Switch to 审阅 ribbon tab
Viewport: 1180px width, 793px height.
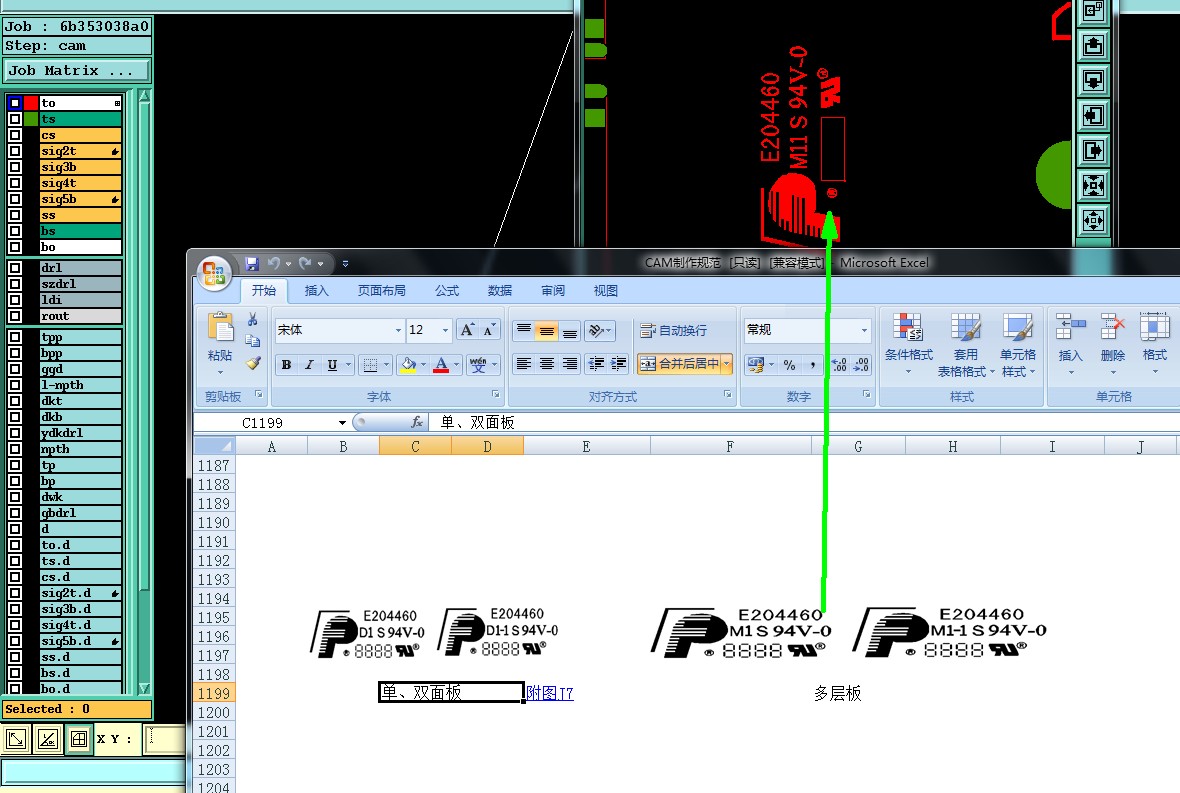click(553, 290)
